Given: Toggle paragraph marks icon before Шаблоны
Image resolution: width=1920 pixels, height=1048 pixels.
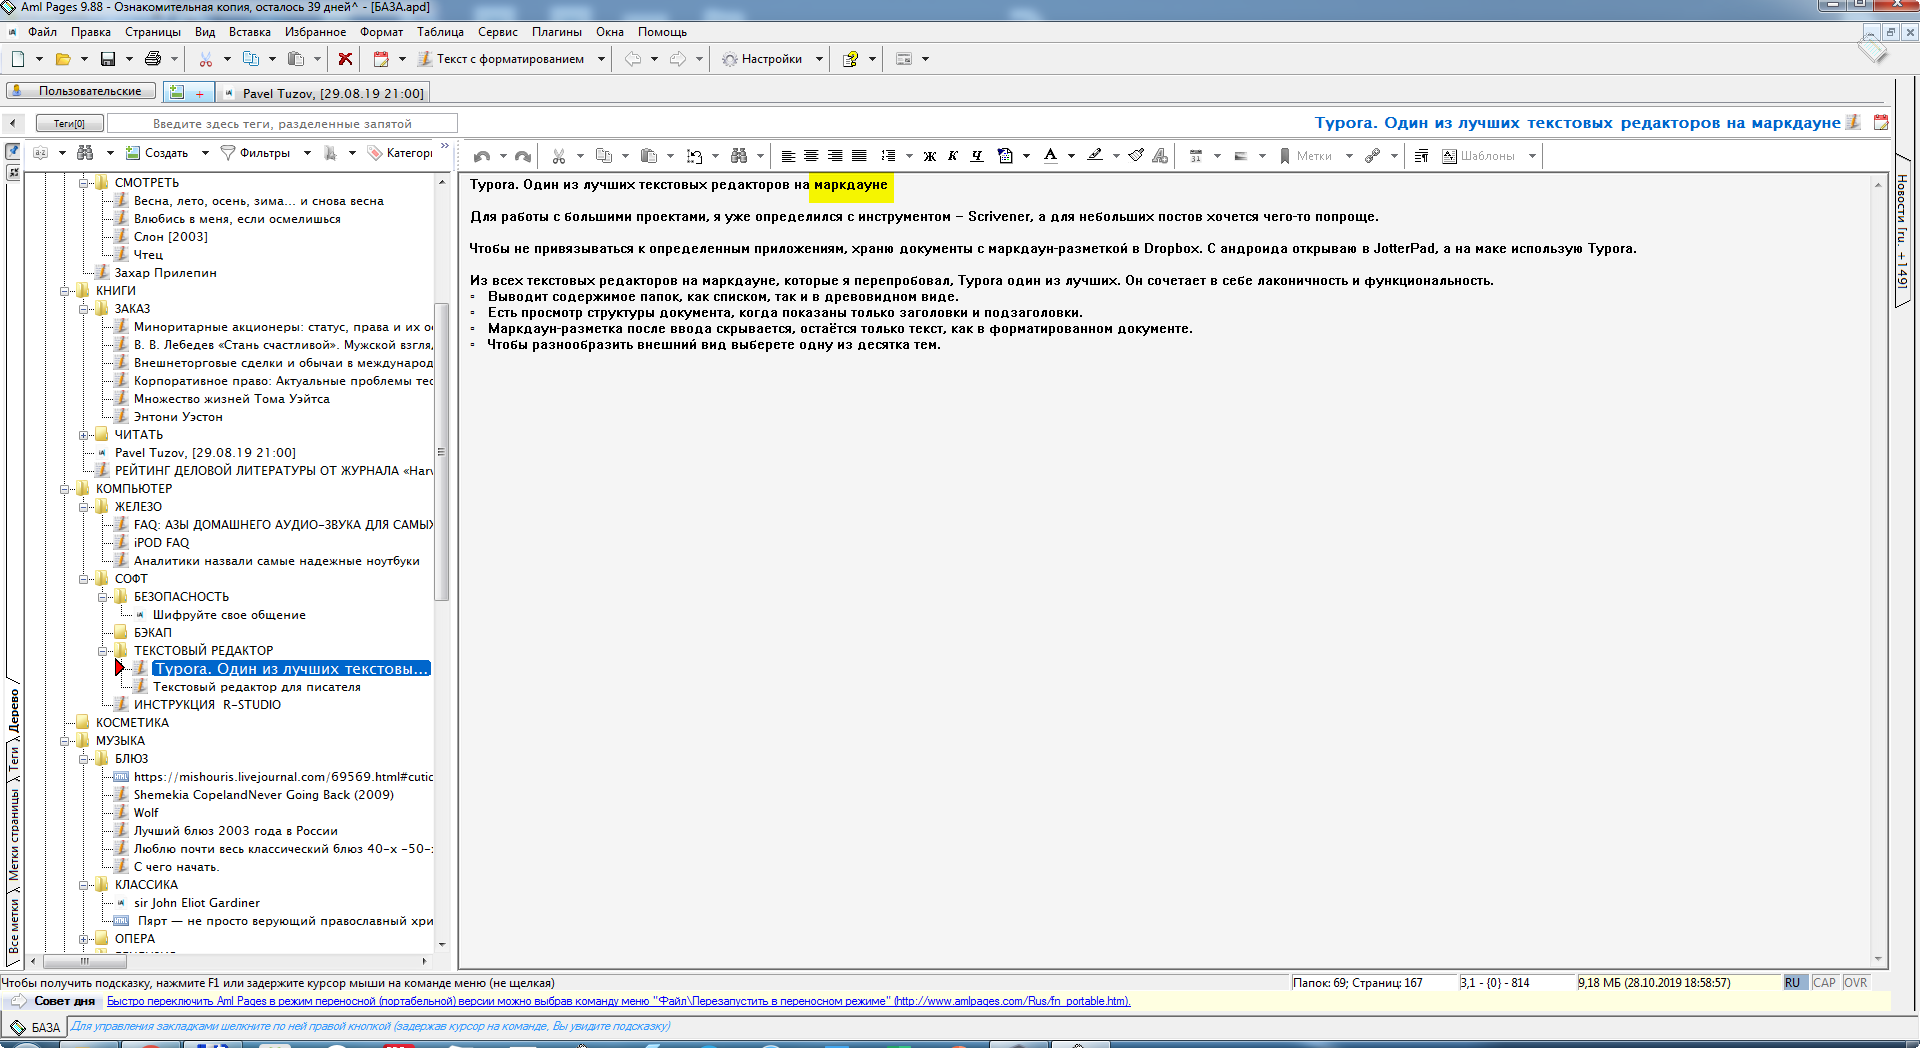Looking at the screenshot, I should [x=1421, y=156].
